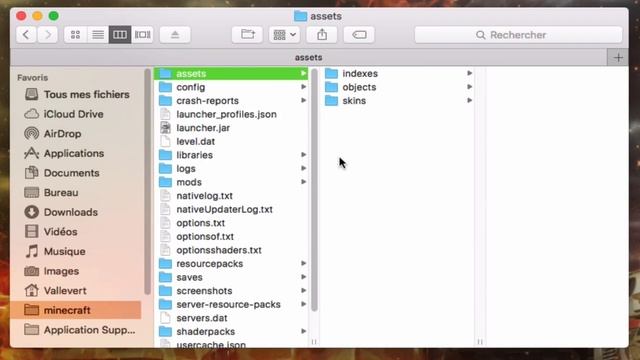Click the share toolbar button

(322, 35)
